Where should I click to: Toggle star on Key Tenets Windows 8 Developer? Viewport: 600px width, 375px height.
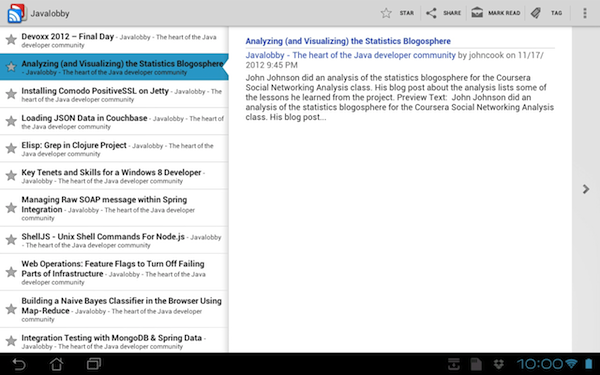point(11,175)
